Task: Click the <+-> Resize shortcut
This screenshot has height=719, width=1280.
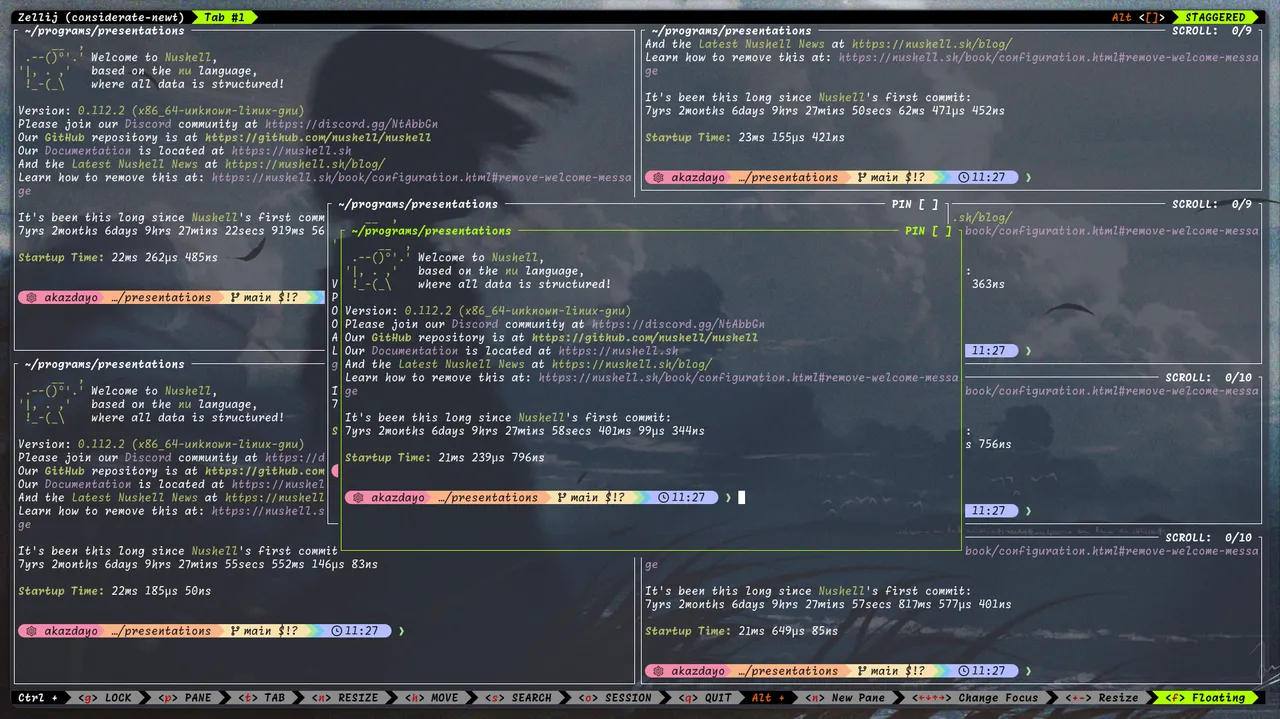Action: (1100, 698)
